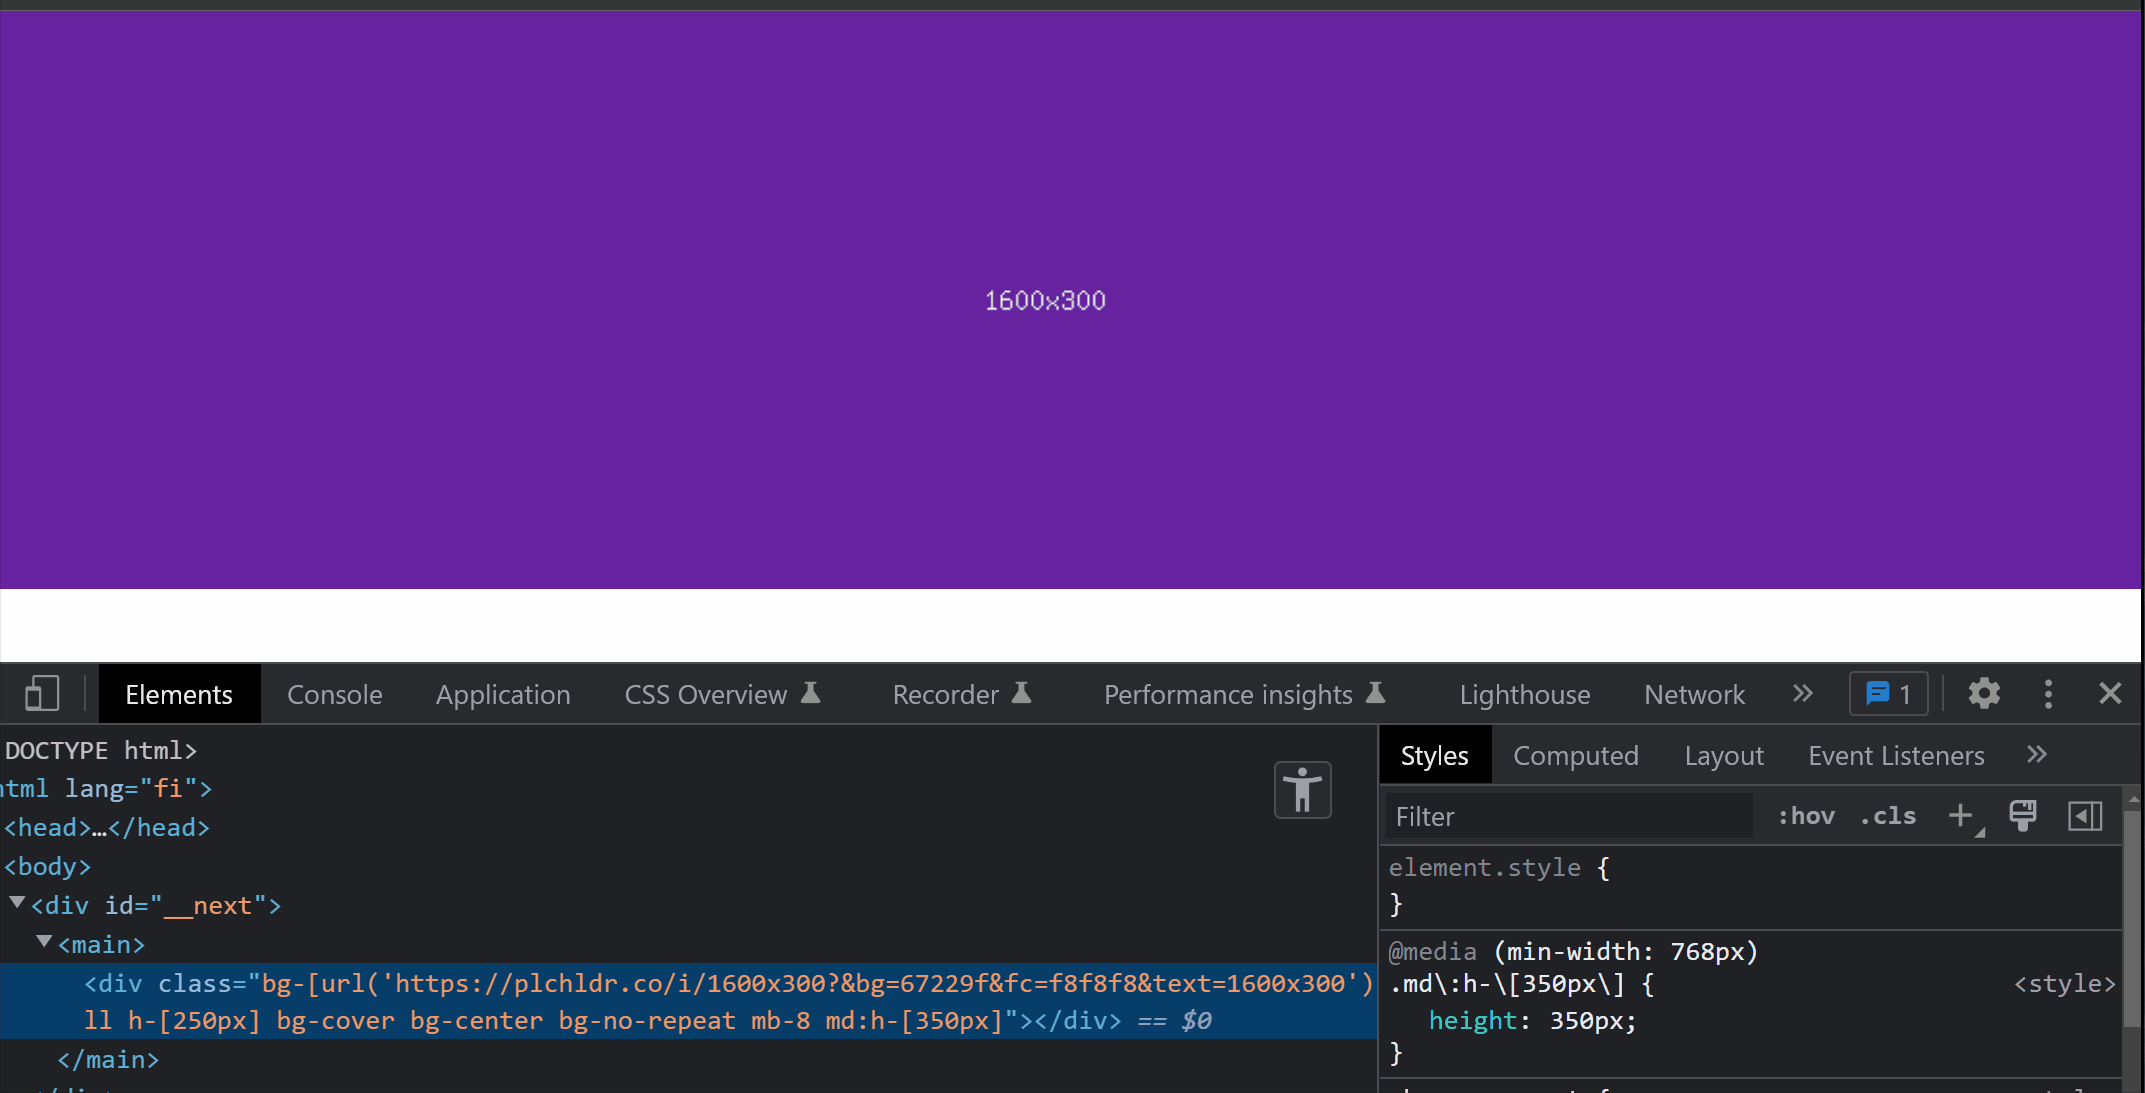Expand the head element contents
2145x1093 pixels.
(x=99, y=827)
